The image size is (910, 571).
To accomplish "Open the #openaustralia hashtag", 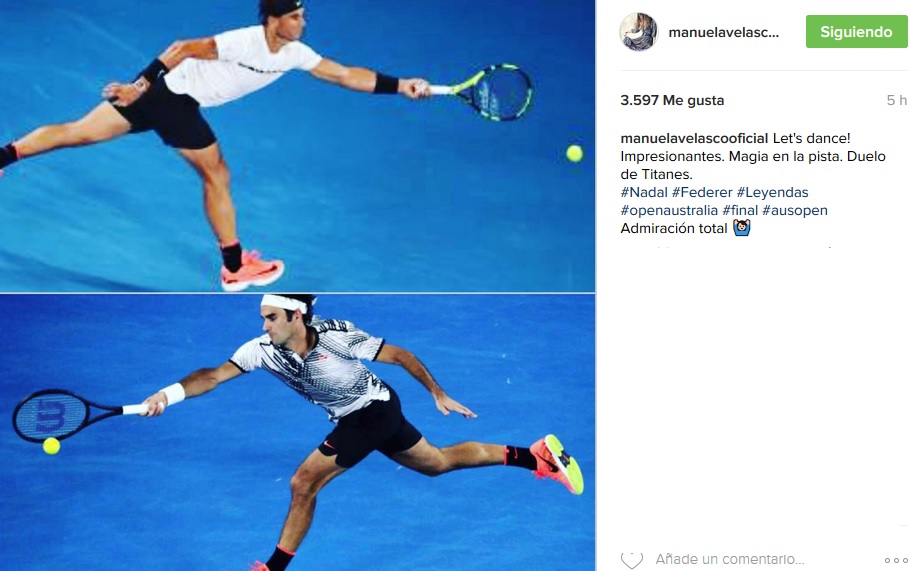I will tap(669, 210).
